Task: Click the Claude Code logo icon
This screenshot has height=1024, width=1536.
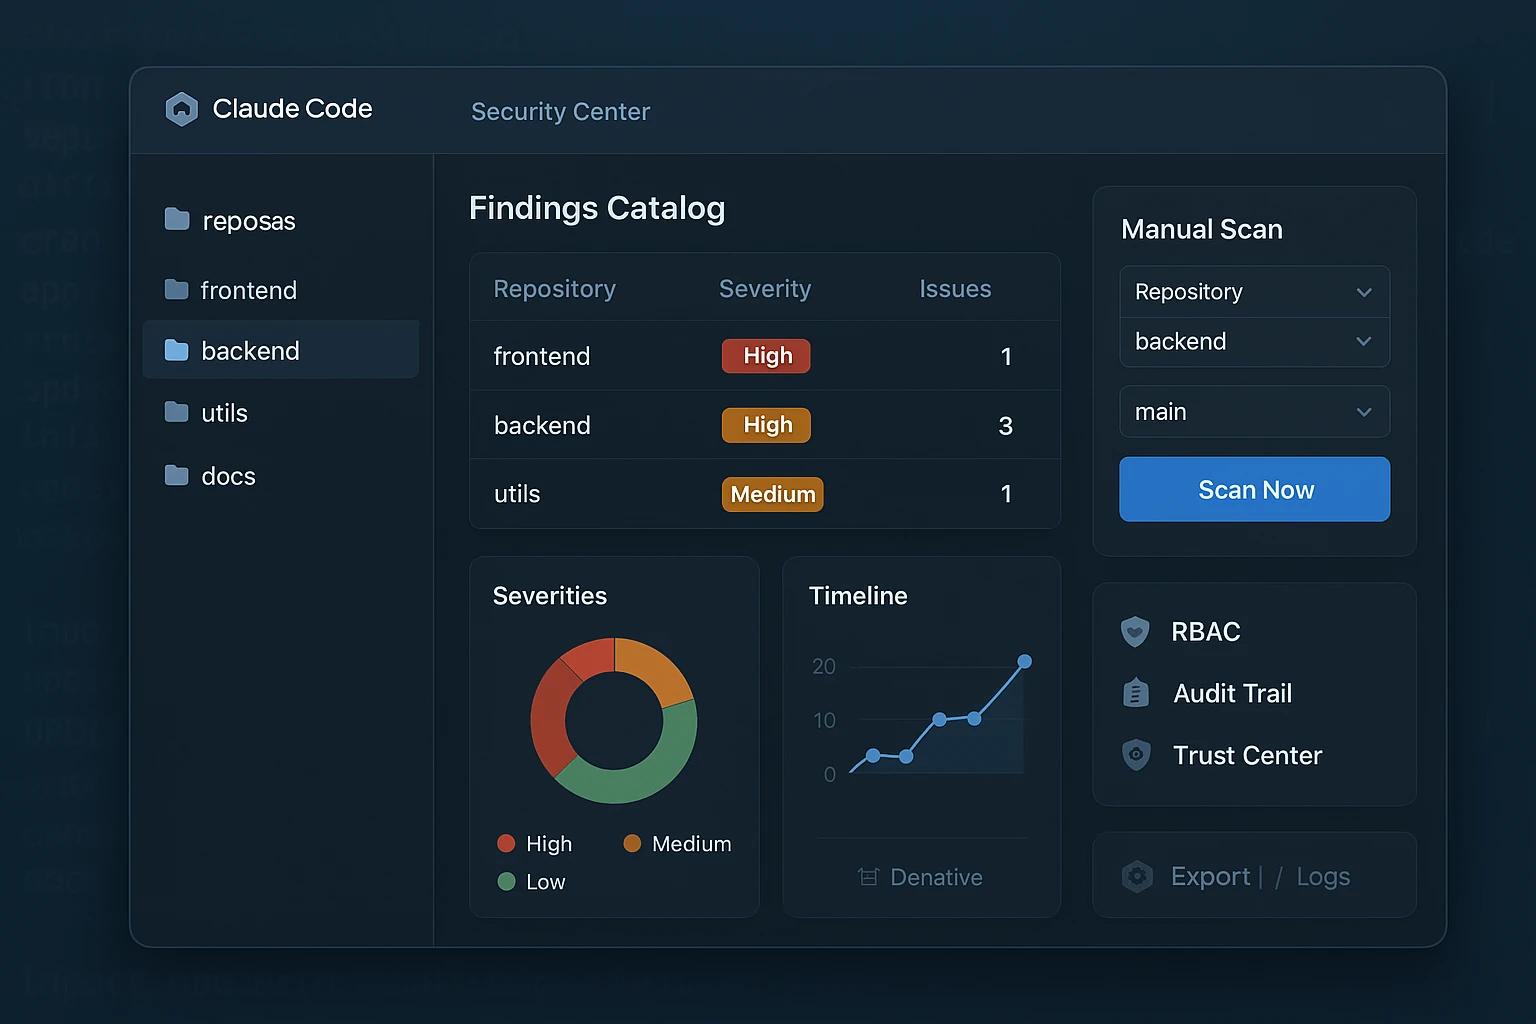Action: [181, 109]
